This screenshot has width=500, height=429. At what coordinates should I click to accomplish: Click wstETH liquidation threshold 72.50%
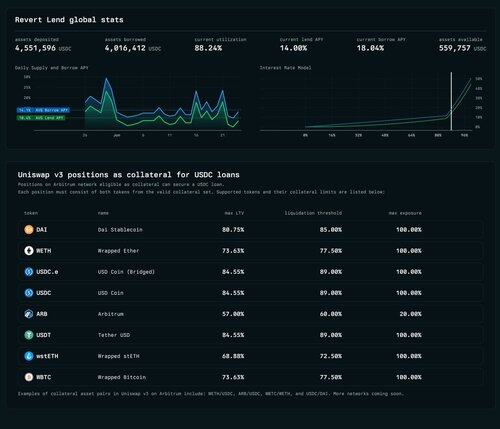coord(331,356)
